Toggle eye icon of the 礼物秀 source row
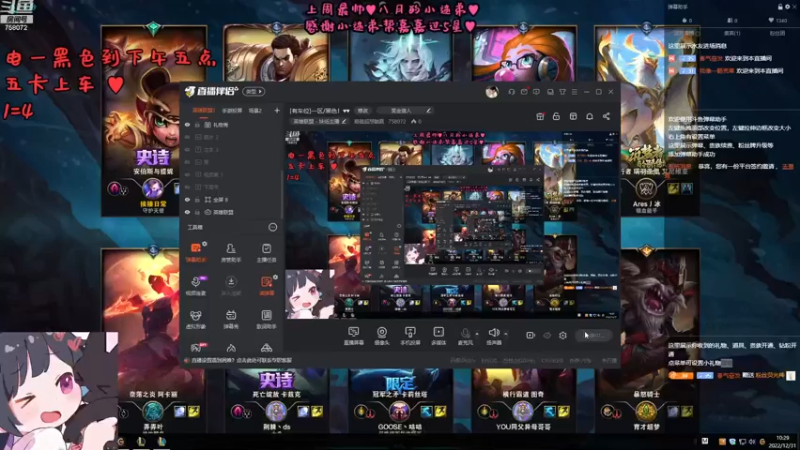Viewport: 800px width, 450px height. 187,124
